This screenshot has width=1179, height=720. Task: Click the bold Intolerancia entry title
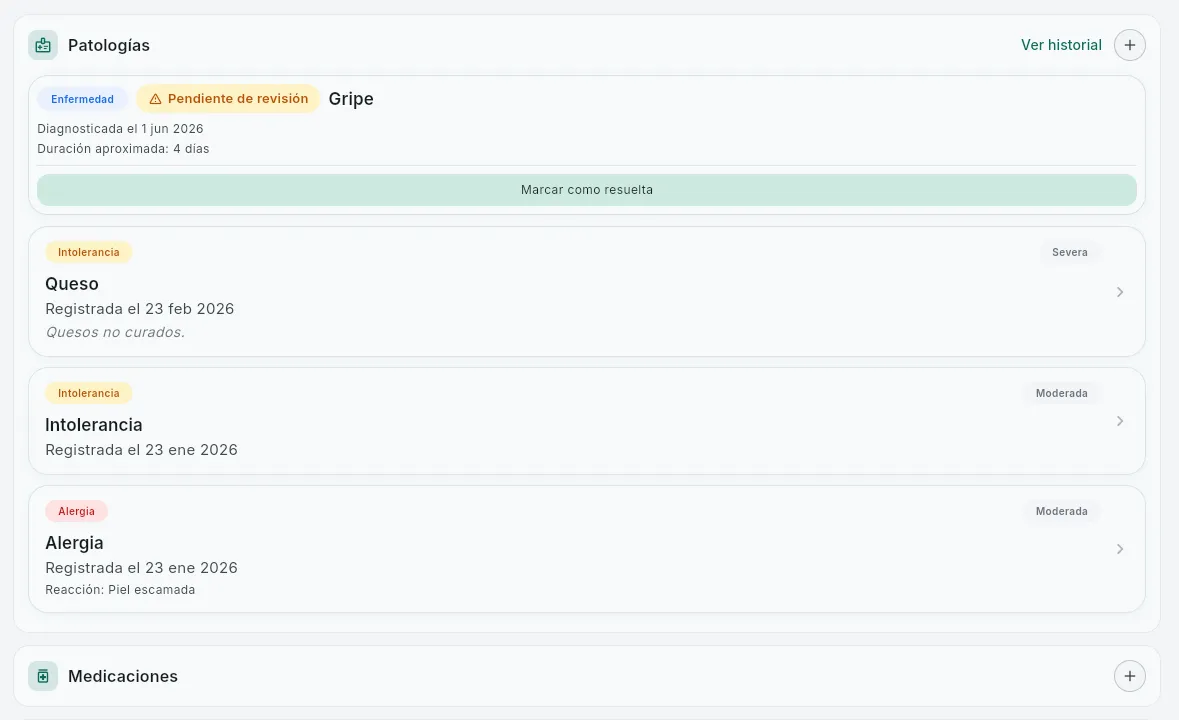(94, 425)
